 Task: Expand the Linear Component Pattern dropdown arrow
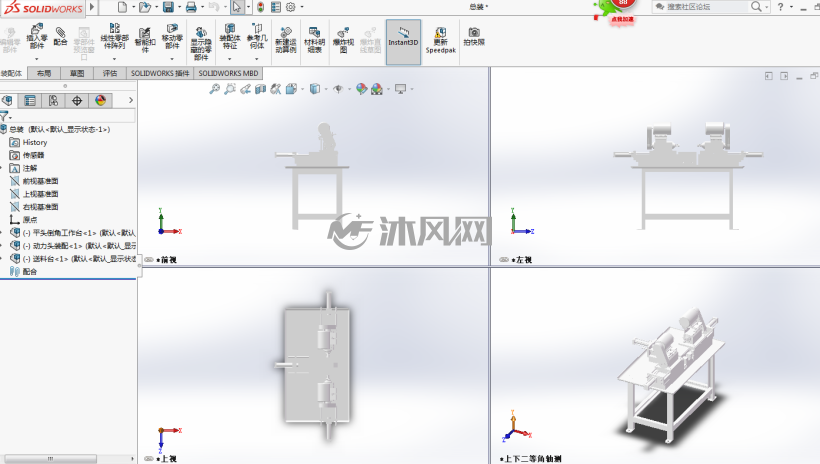tap(115, 59)
